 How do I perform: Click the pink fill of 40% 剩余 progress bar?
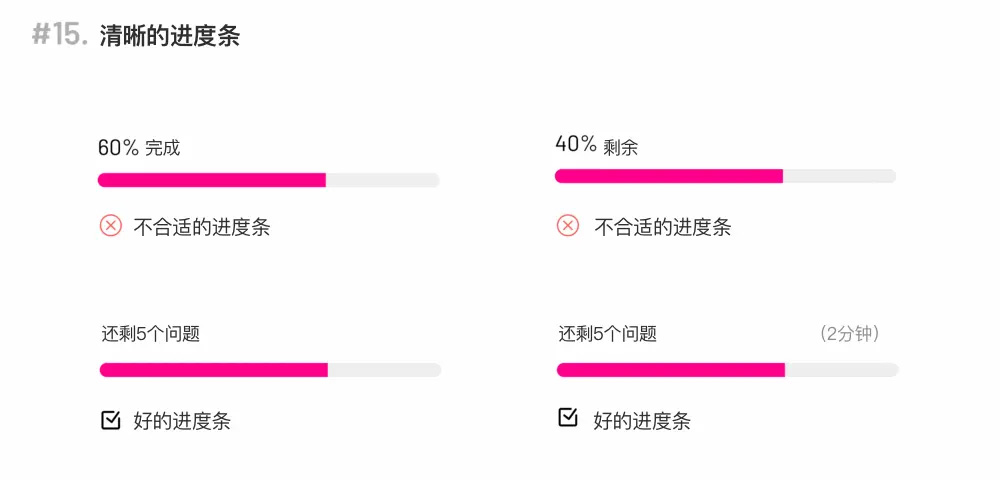pos(669,177)
